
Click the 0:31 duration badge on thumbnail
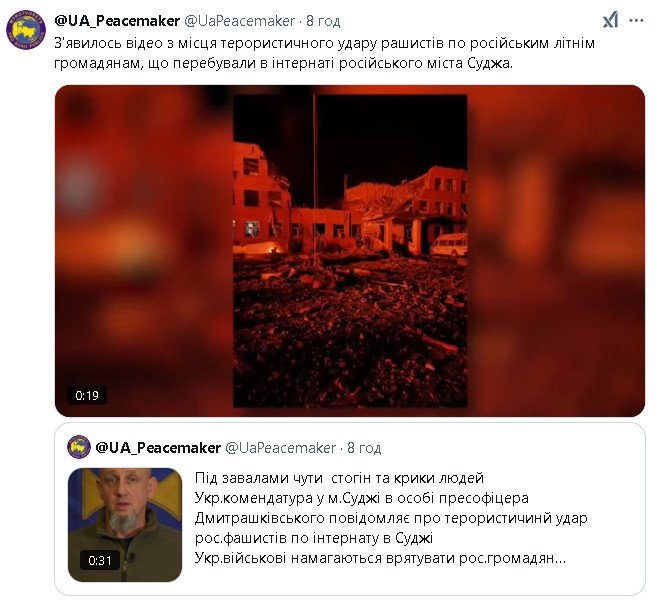[100, 560]
